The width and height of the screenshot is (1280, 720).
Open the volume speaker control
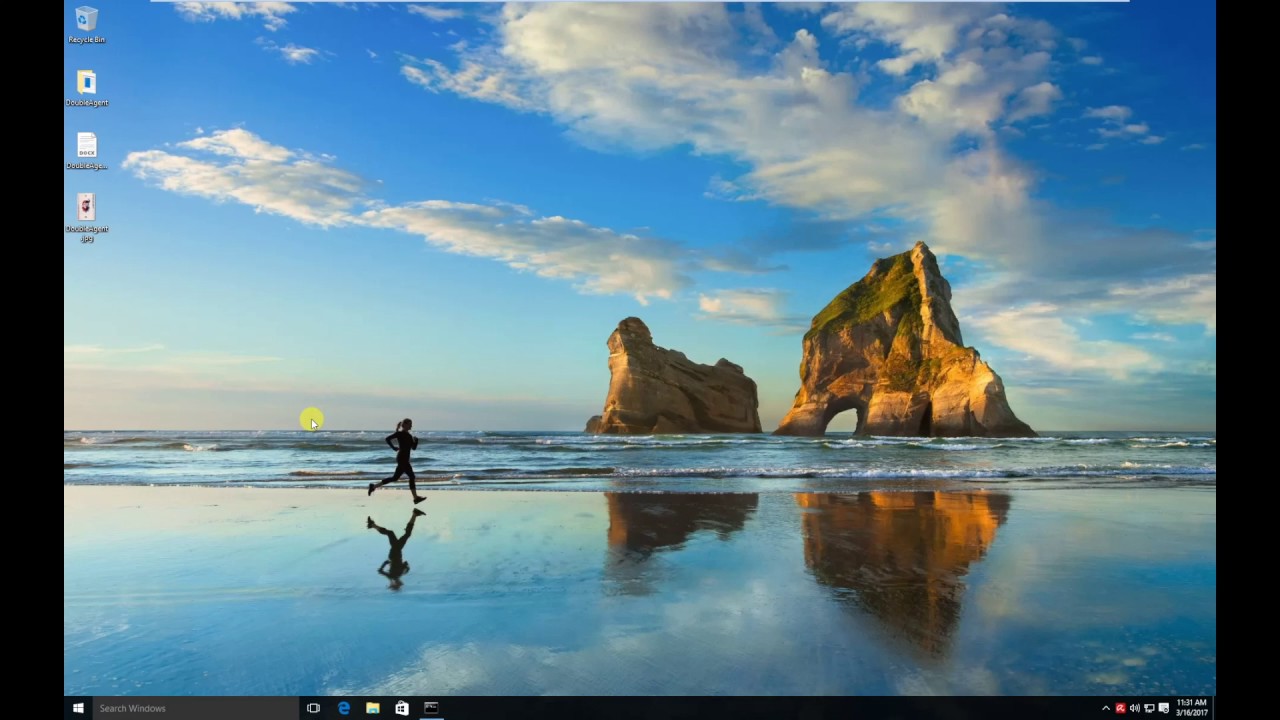[x=1135, y=708]
